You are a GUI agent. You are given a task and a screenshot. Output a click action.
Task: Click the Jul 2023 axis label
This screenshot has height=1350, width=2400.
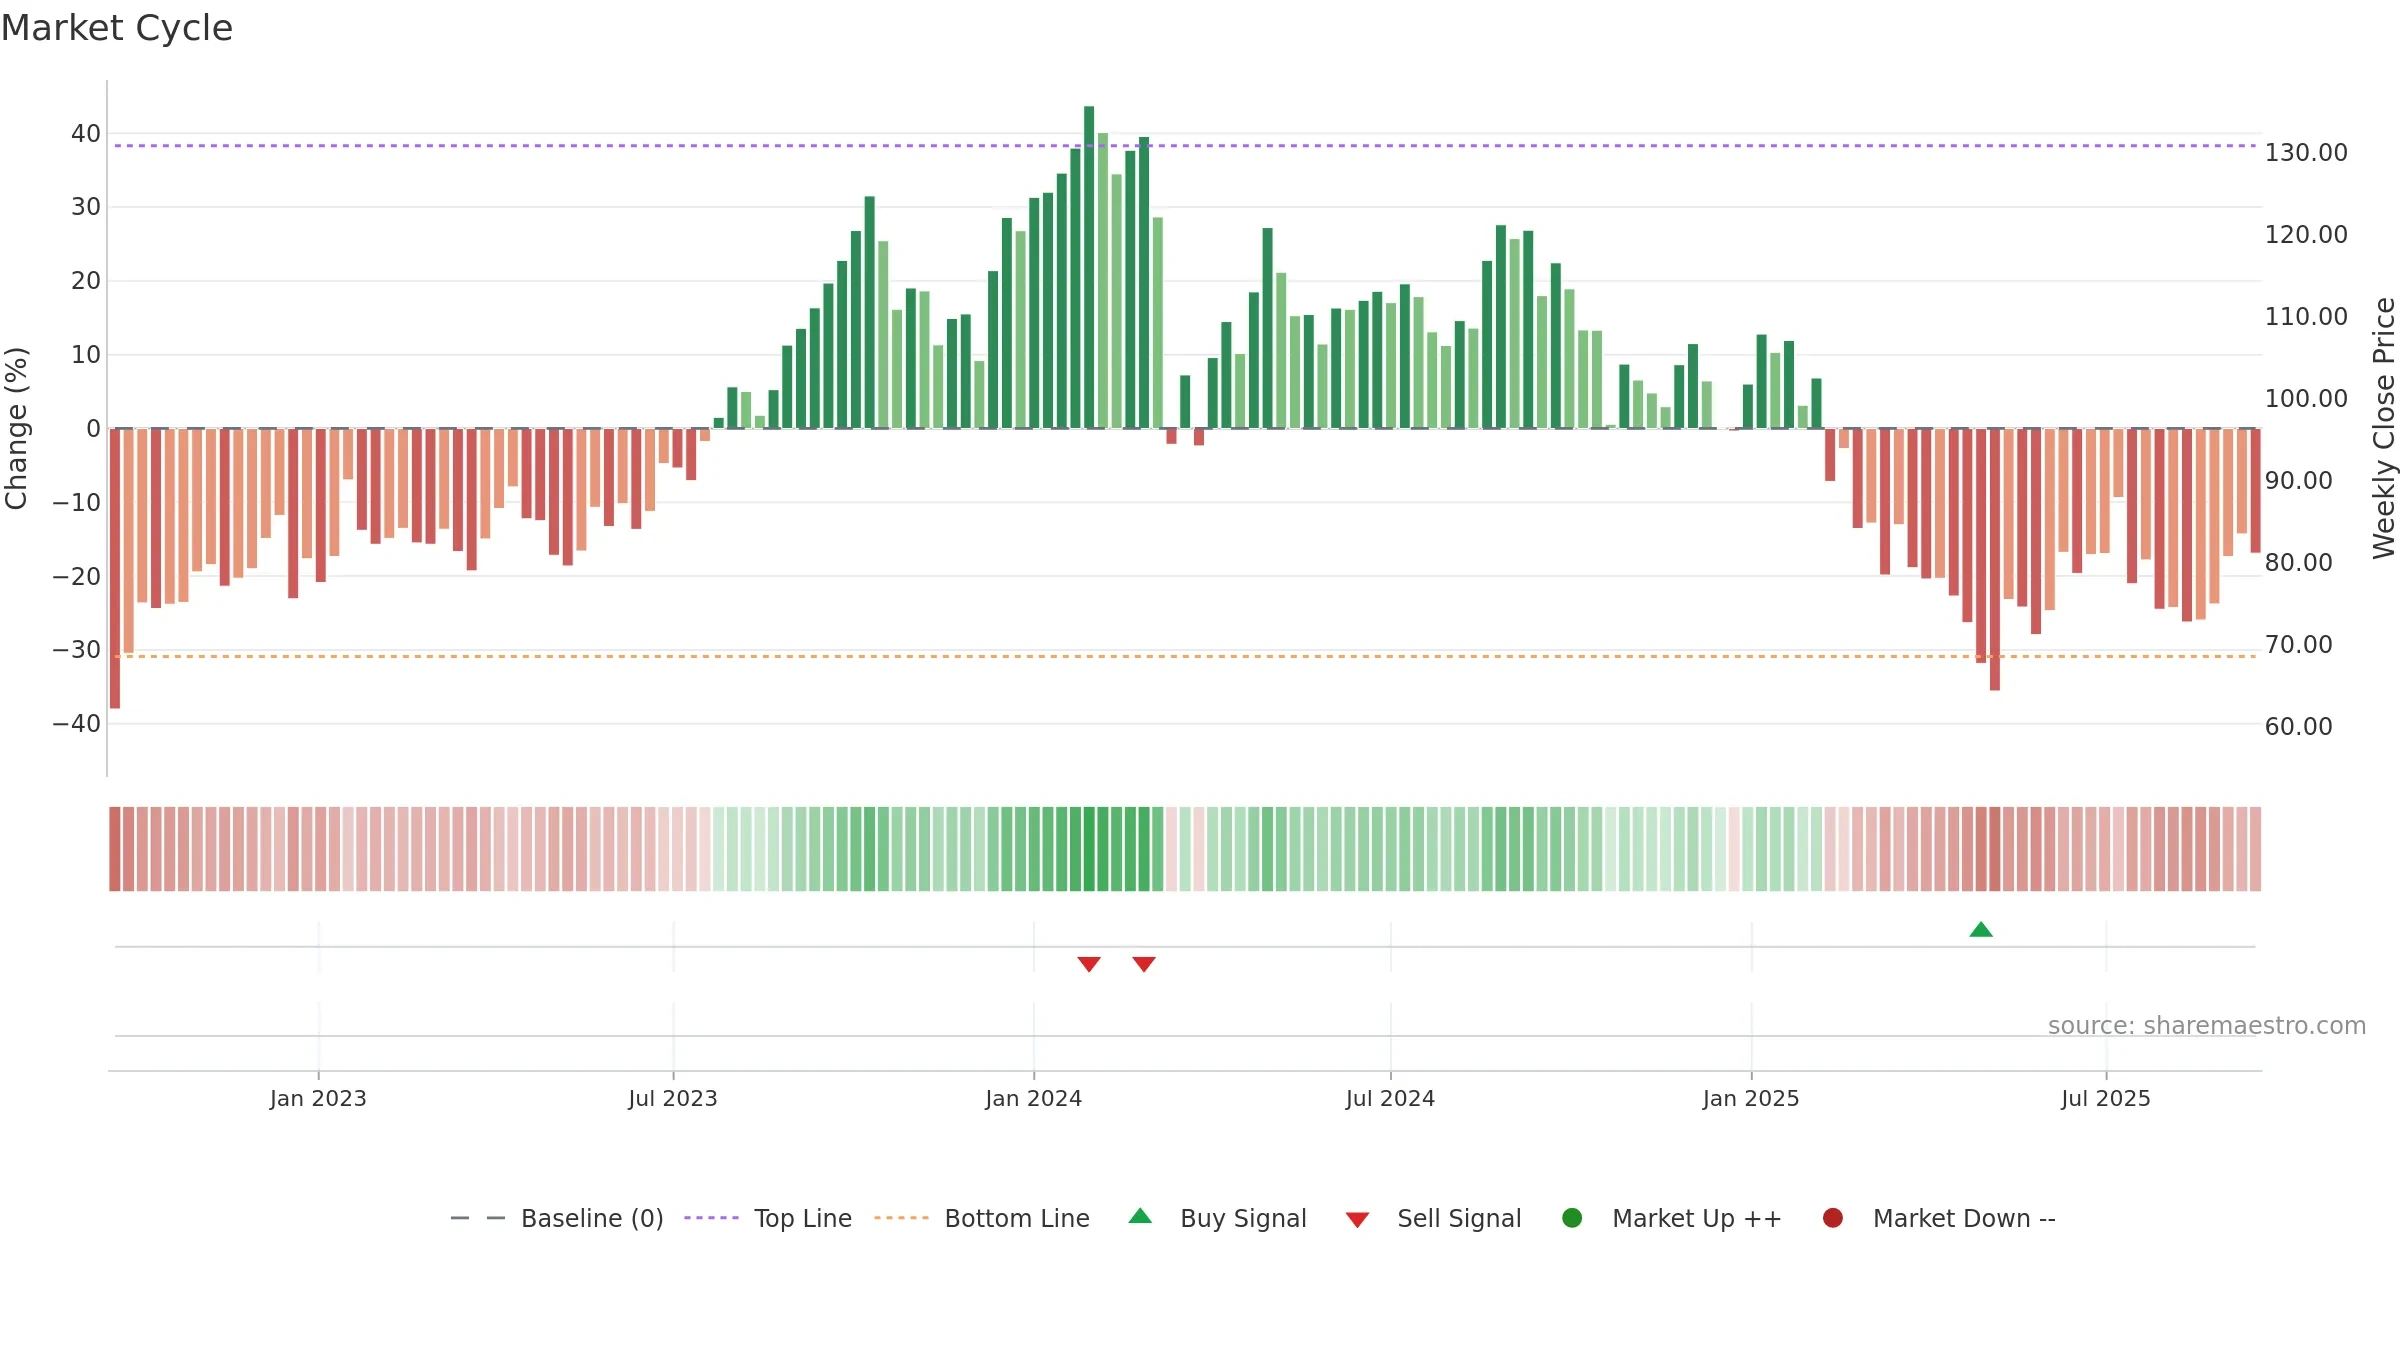(x=673, y=1099)
